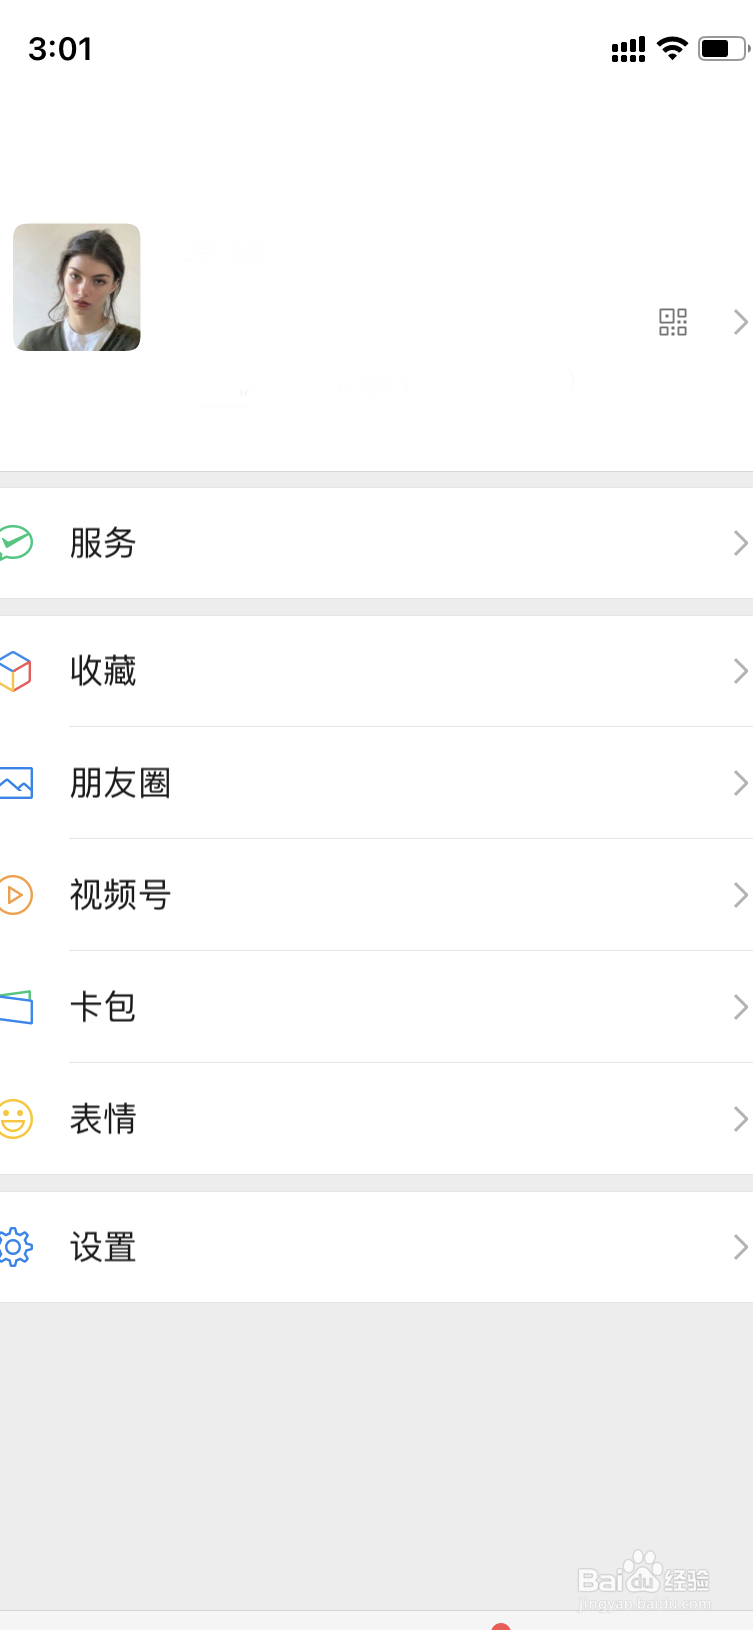The height and width of the screenshot is (1630, 753).
Task: Tap the Favorites (收藏) cube icon
Action: tap(16, 671)
